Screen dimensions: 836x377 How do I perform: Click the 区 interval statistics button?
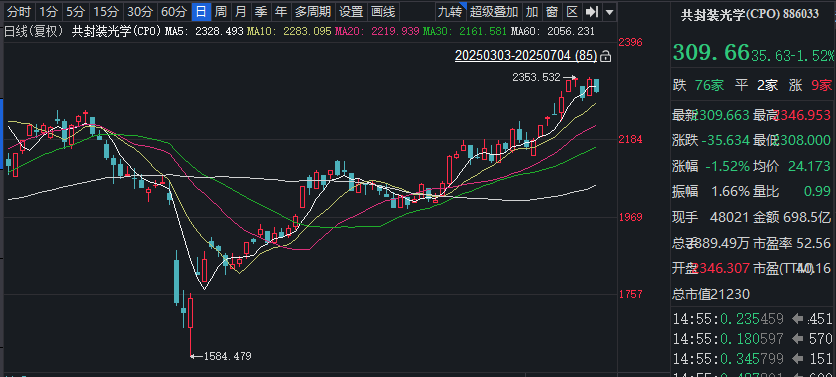(572, 11)
